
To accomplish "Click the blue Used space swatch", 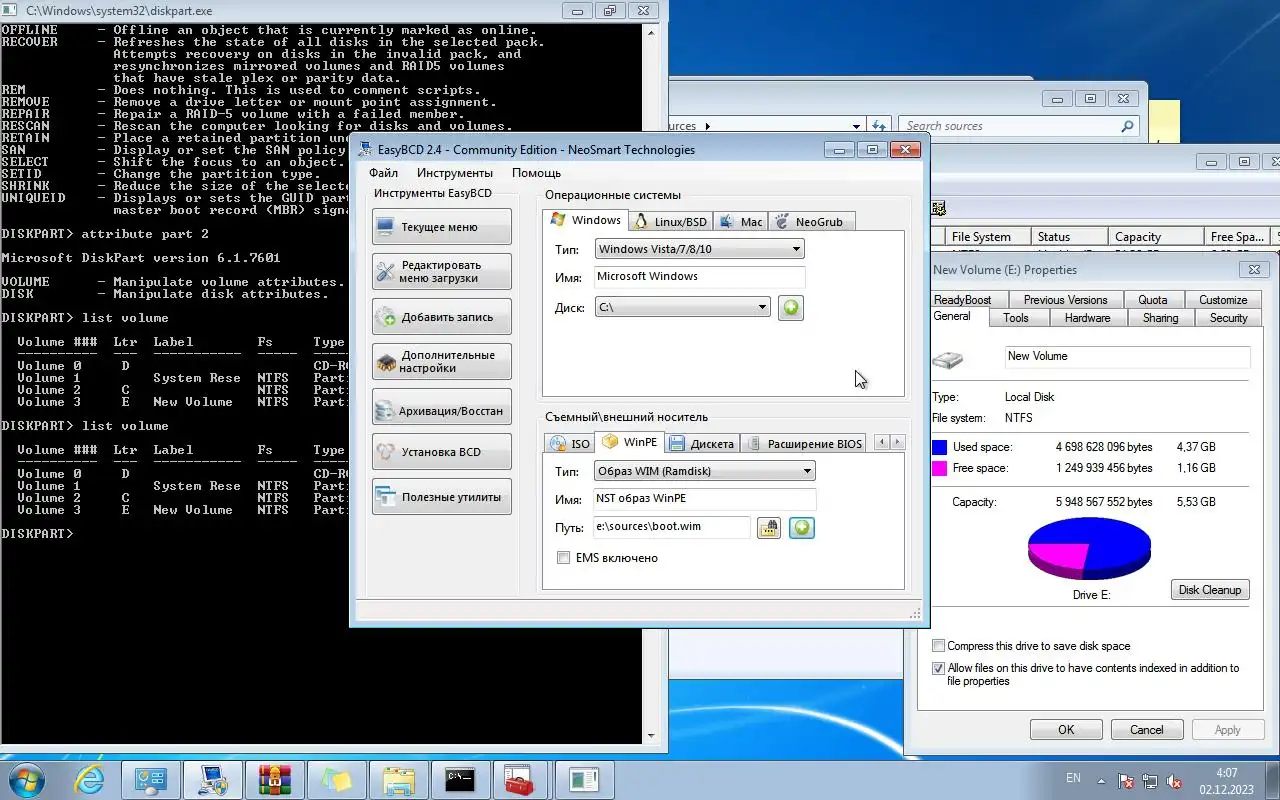I will (939, 447).
